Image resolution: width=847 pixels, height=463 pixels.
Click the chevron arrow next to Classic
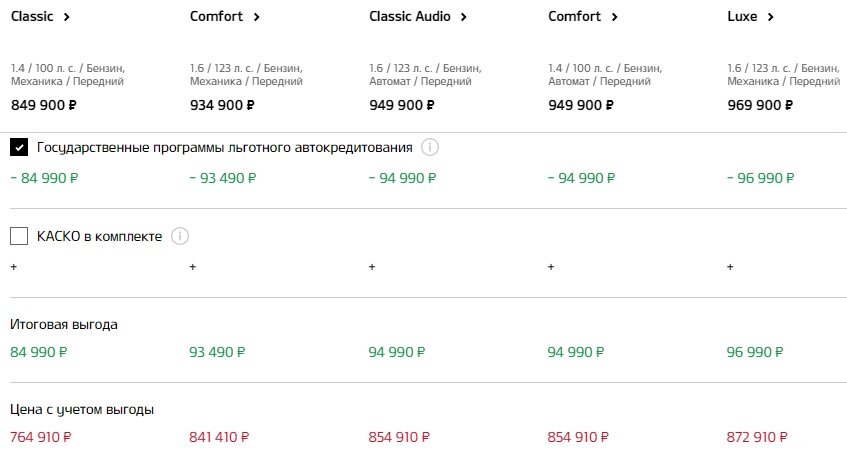point(66,17)
